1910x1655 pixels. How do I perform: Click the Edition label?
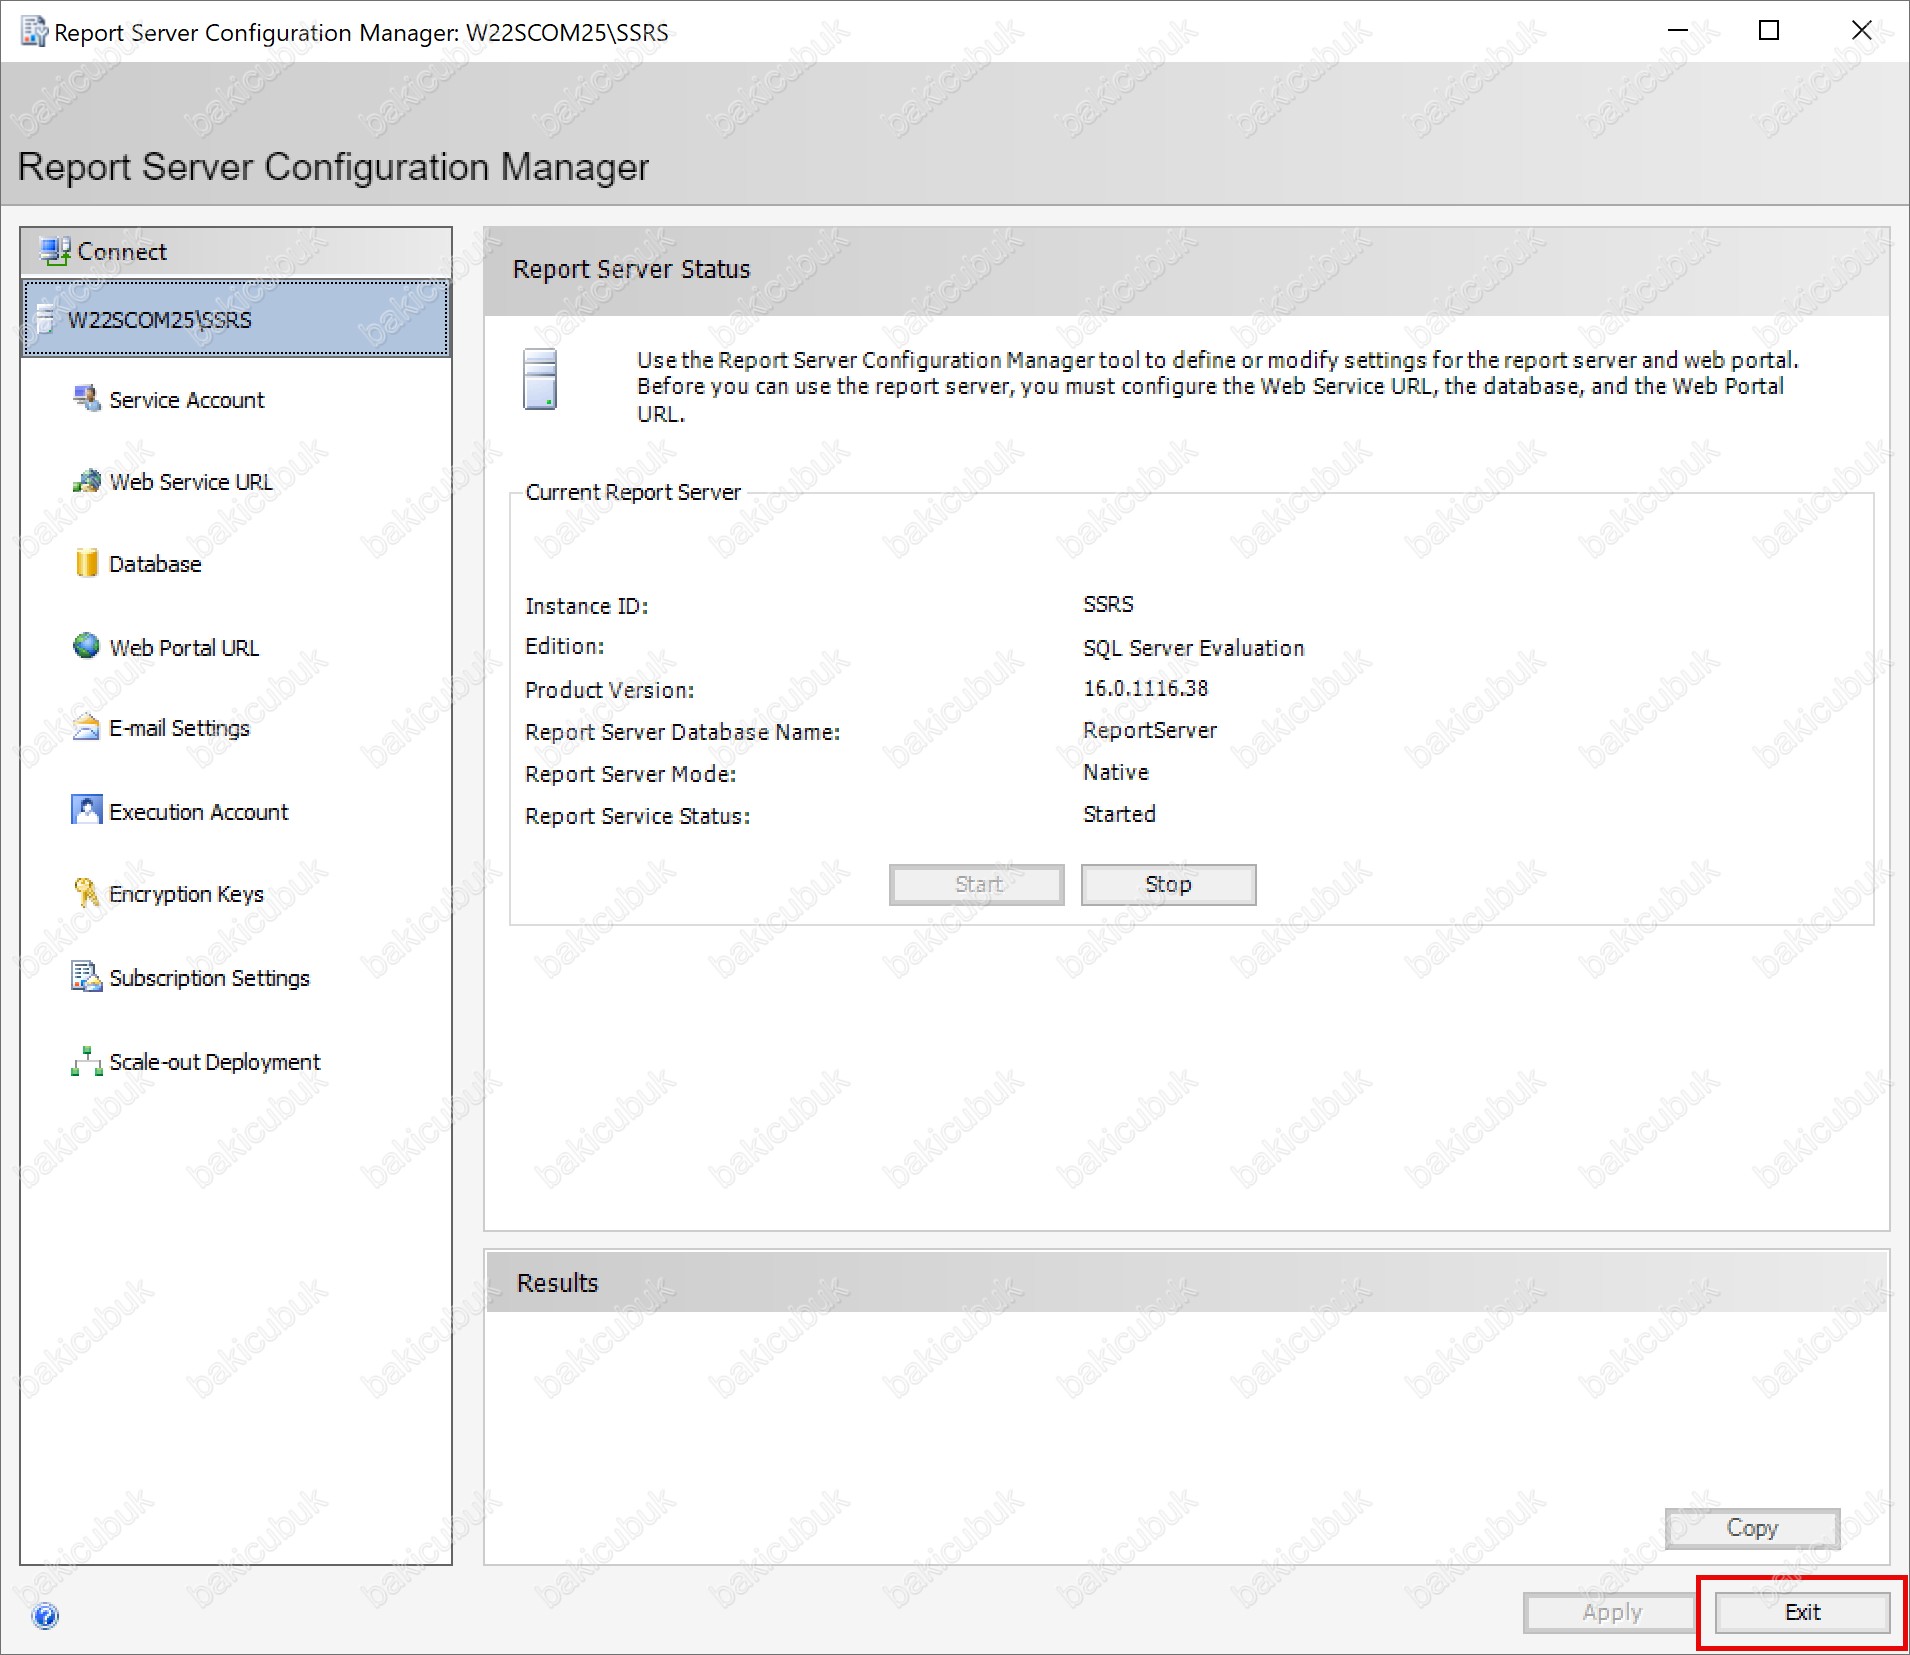[x=564, y=646]
